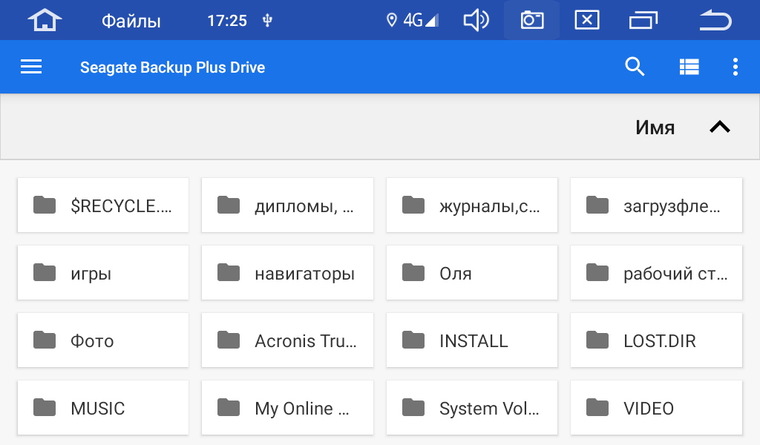This screenshot has height=445, width=760.
Task: Toggle sort direction arrow next to Имя
Action: 719,127
